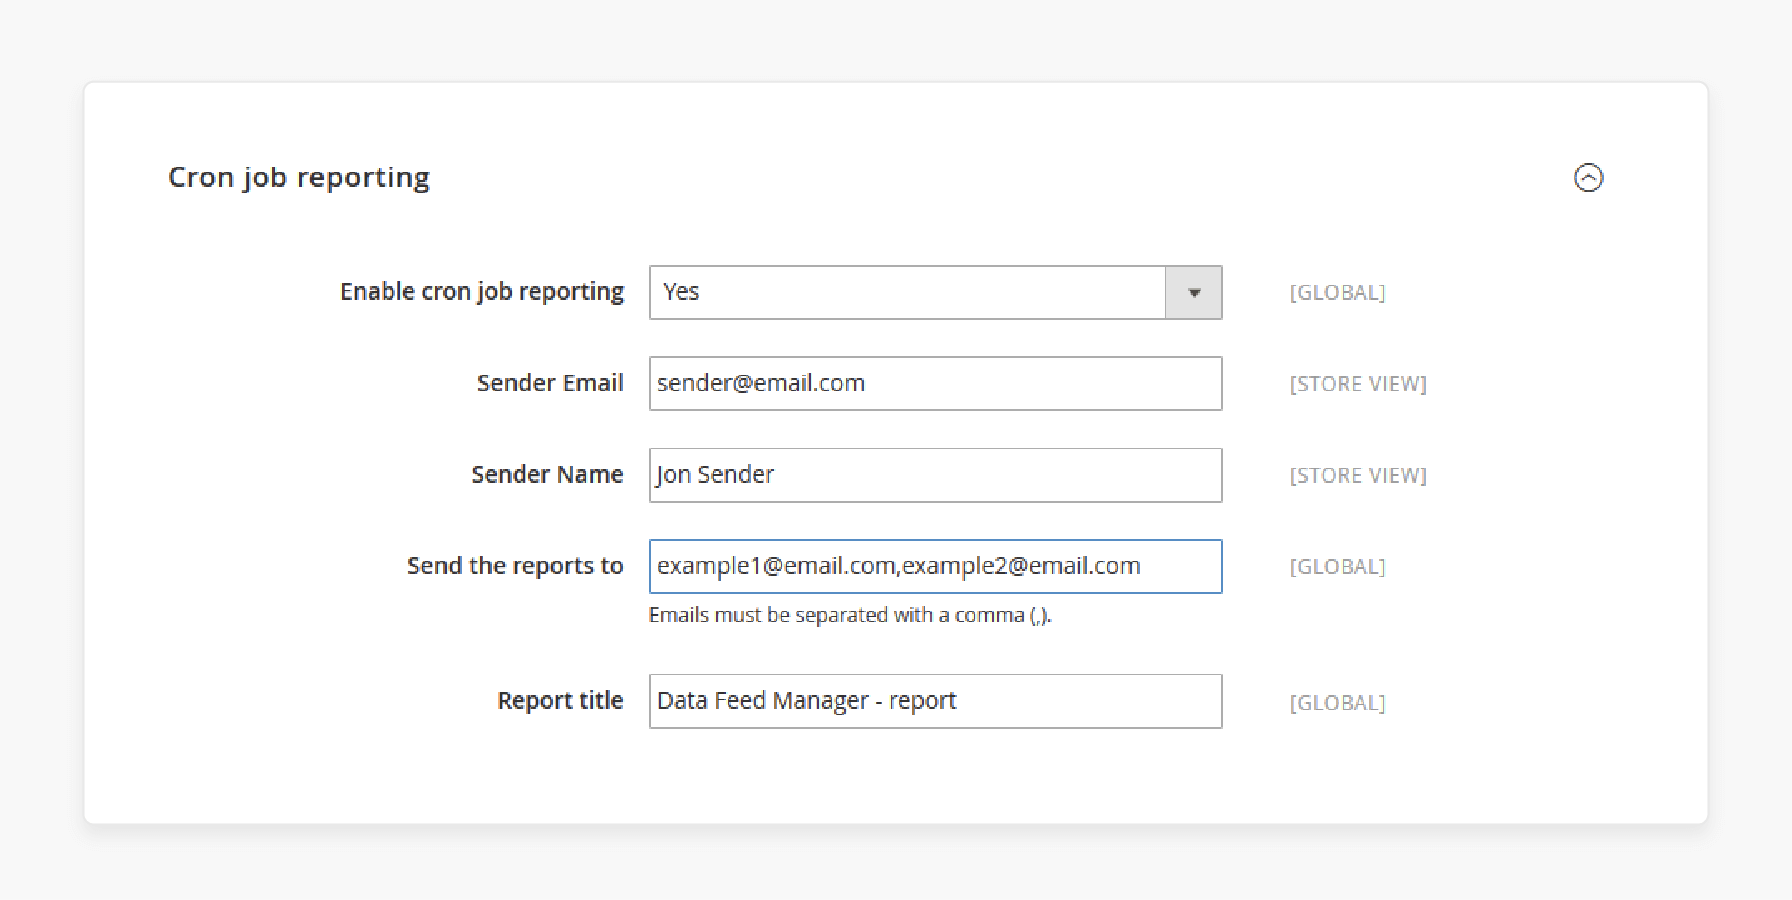Click the comma separation hint text

pyautogui.click(x=850, y=615)
